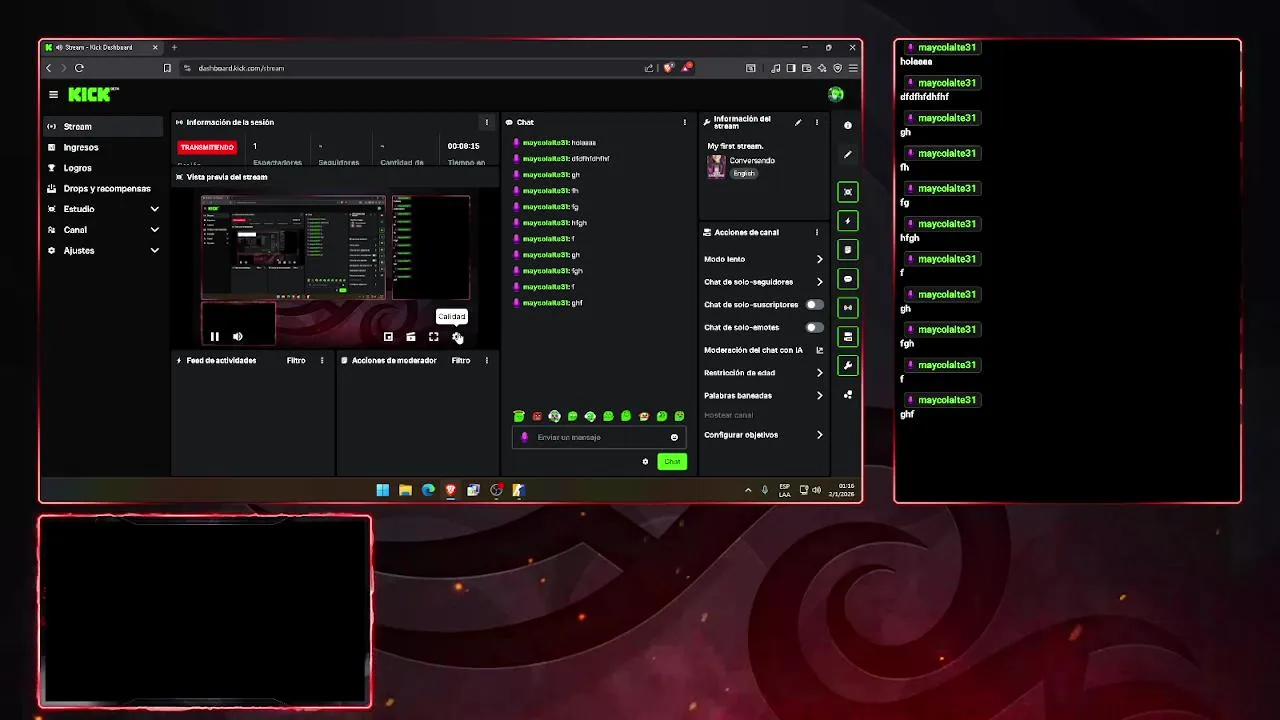Click Moderación del chat con IA
Image resolution: width=1280 pixels, height=720 pixels.
tap(753, 350)
